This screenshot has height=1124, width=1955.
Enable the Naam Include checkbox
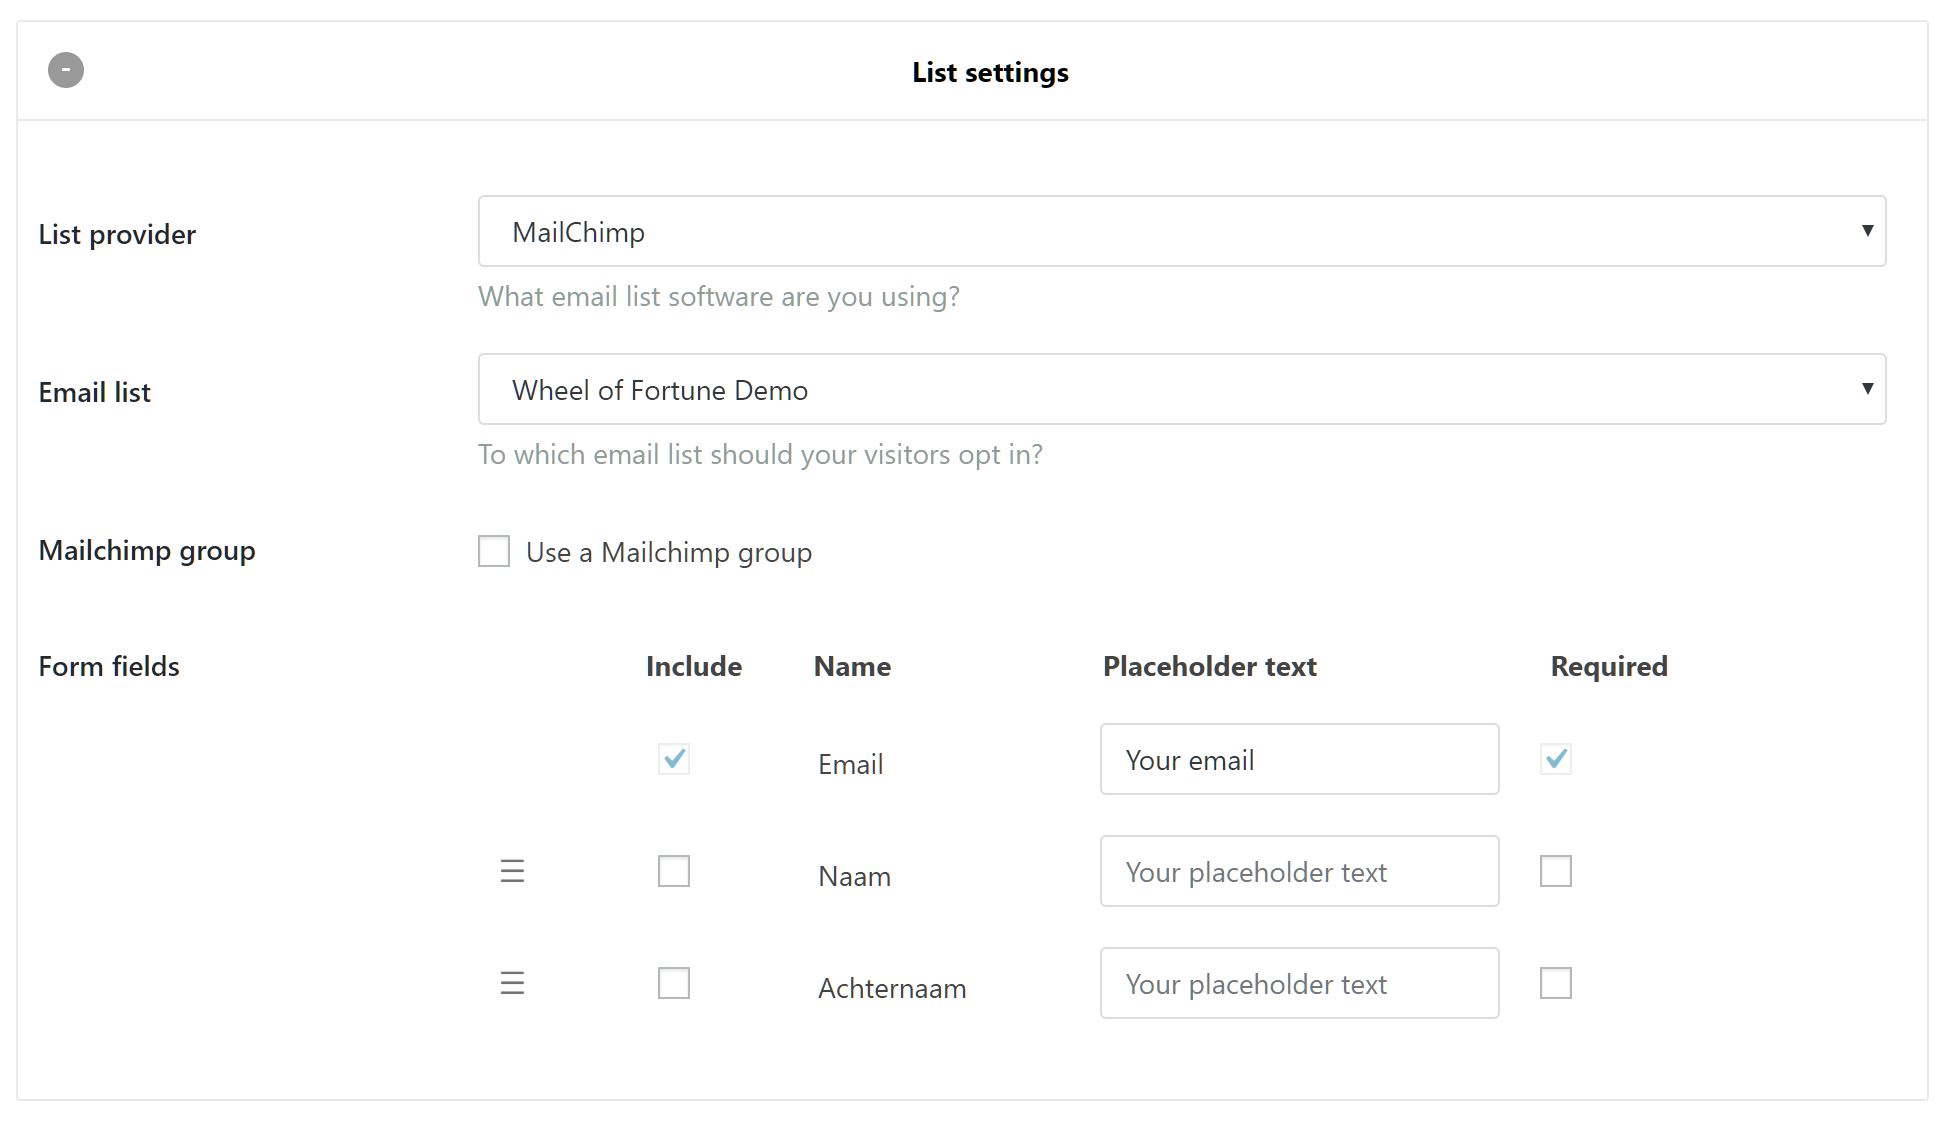click(x=673, y=869)
